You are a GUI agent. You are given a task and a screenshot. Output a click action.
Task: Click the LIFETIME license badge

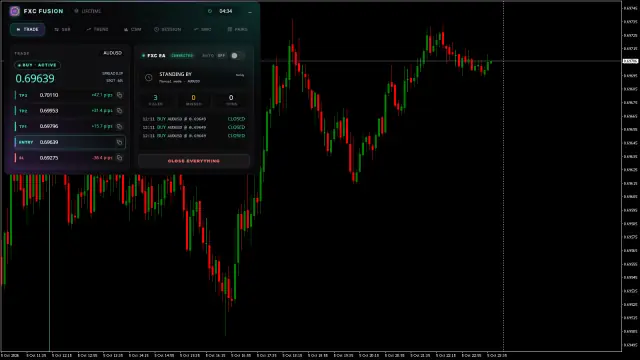(x=88, y=11)
